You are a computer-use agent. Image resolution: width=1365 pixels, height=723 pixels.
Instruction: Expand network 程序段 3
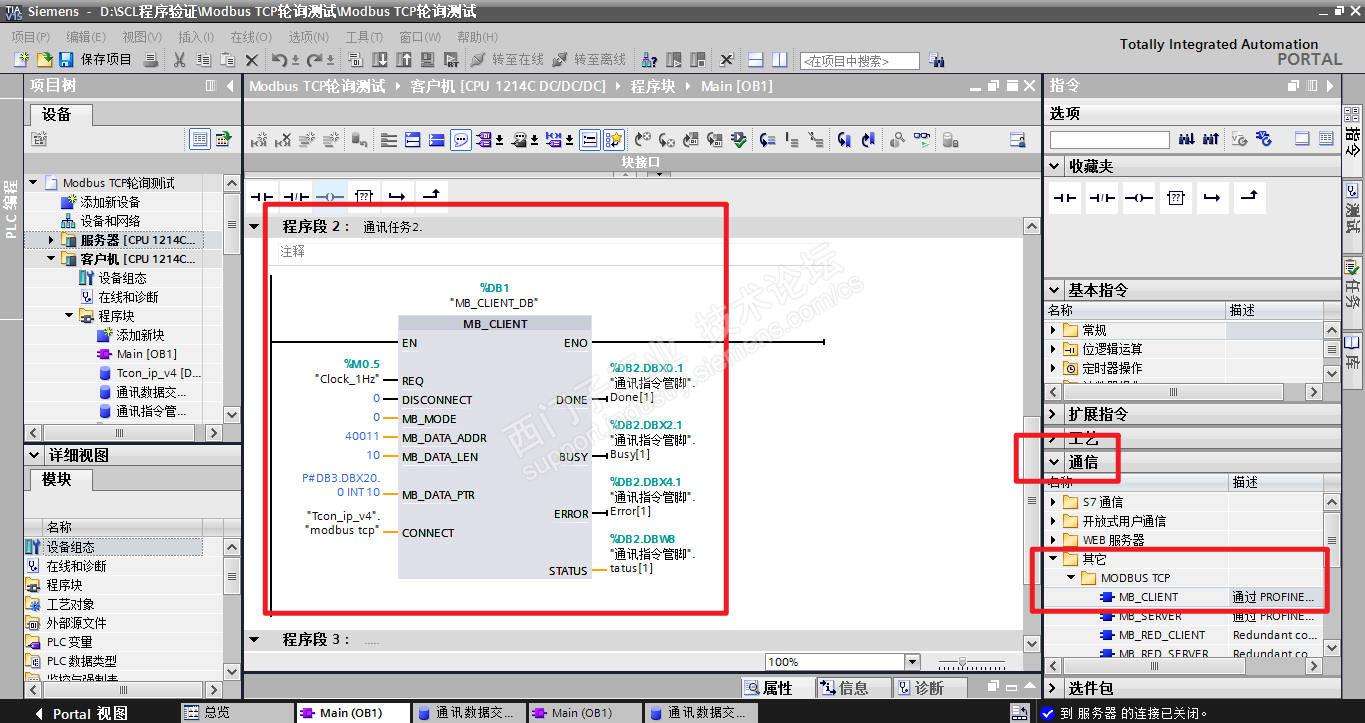(x=254, y=639)
